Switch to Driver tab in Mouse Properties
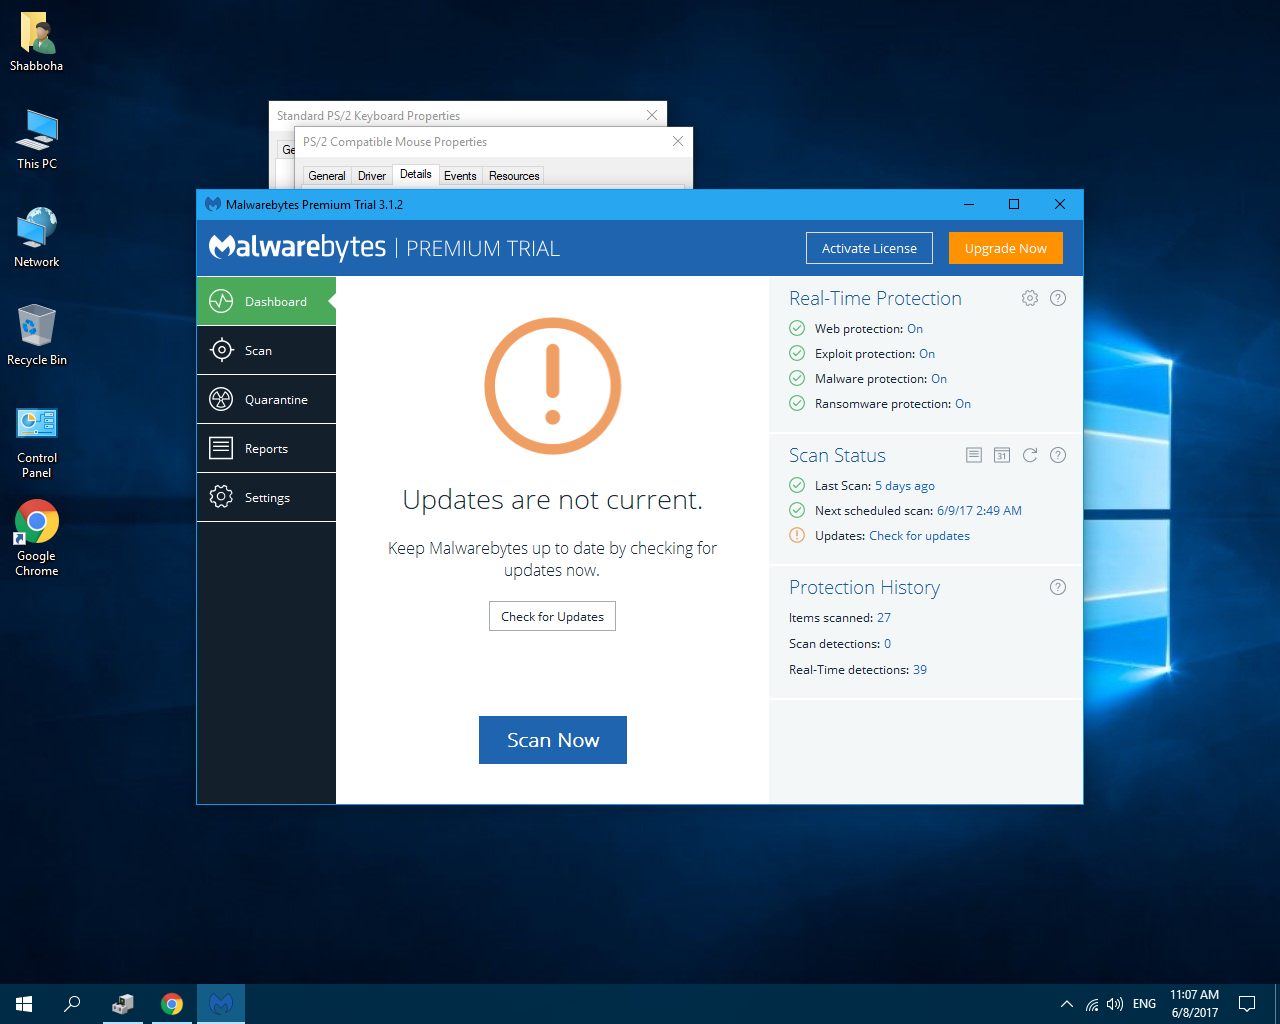 372,176
